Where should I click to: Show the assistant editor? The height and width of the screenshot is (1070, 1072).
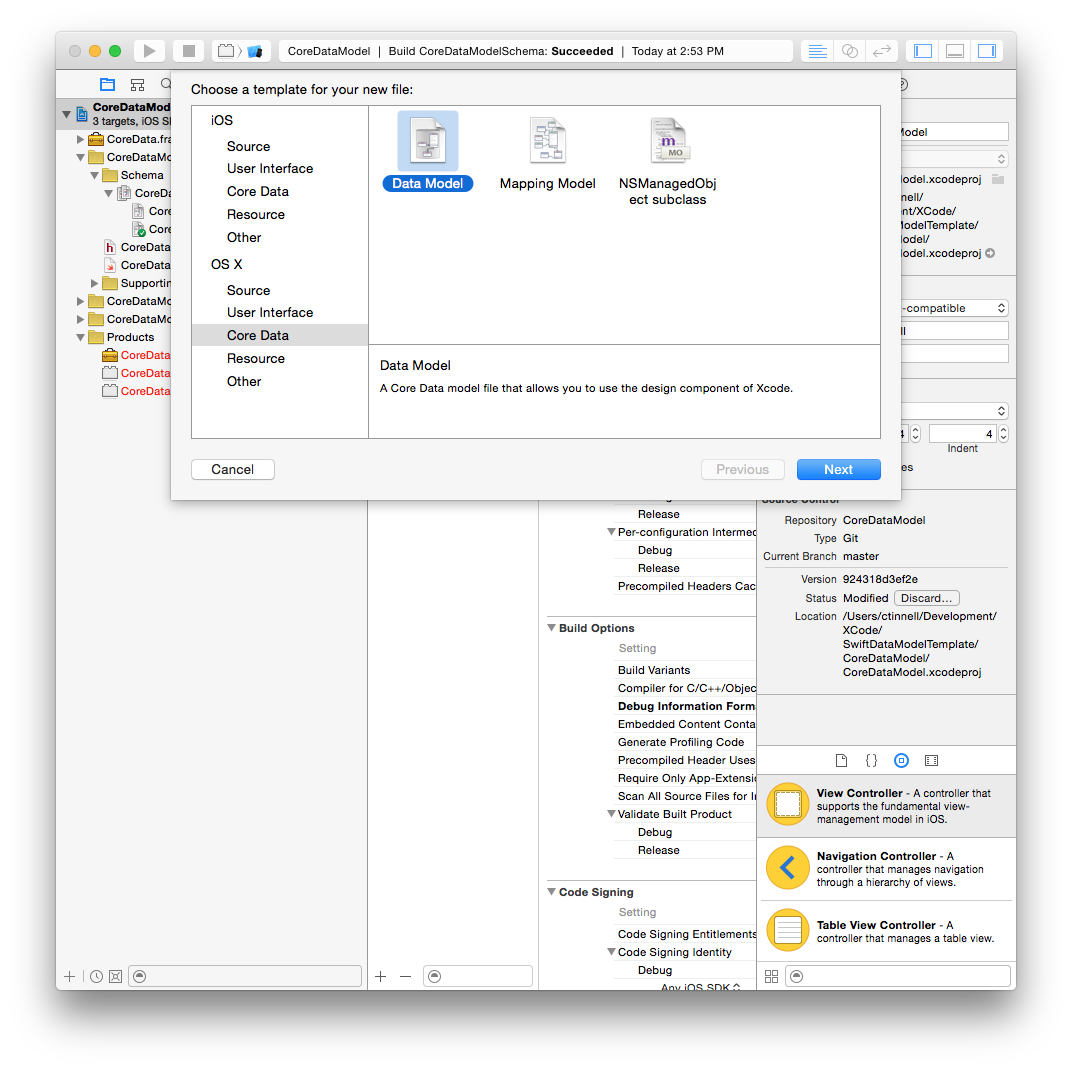point(850,51)
